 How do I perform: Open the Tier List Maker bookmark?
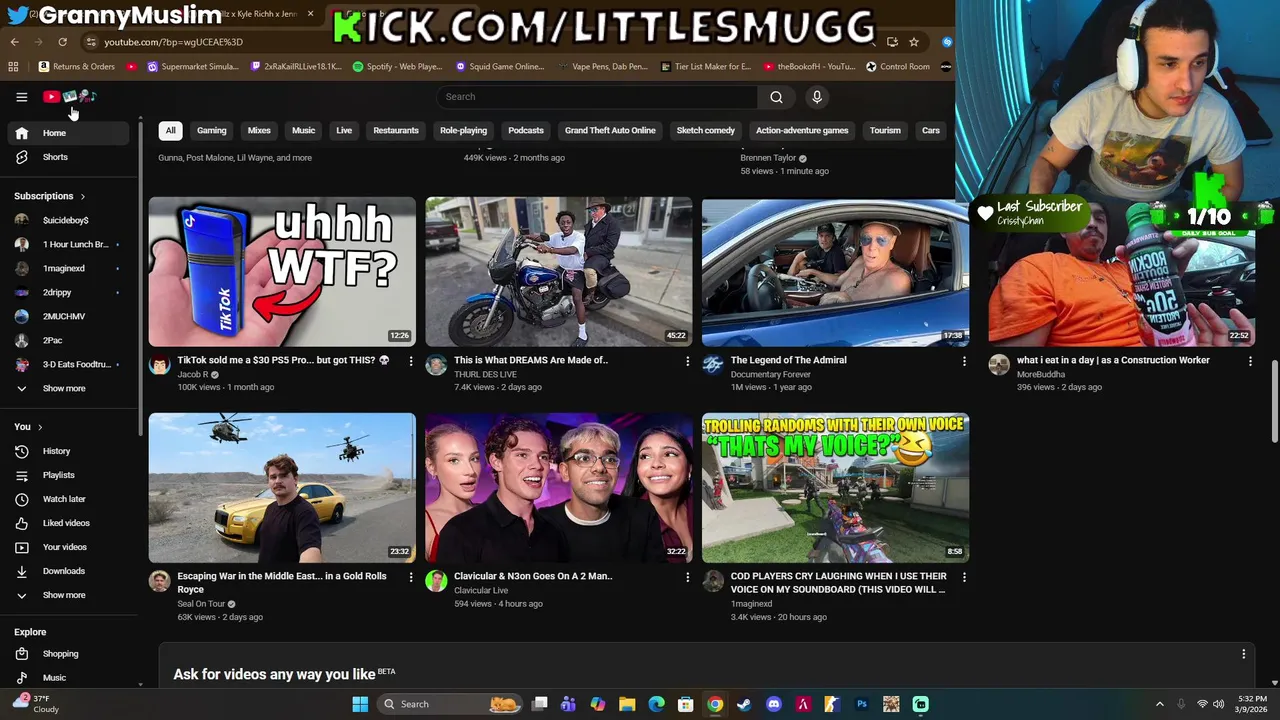coord(706,67)
